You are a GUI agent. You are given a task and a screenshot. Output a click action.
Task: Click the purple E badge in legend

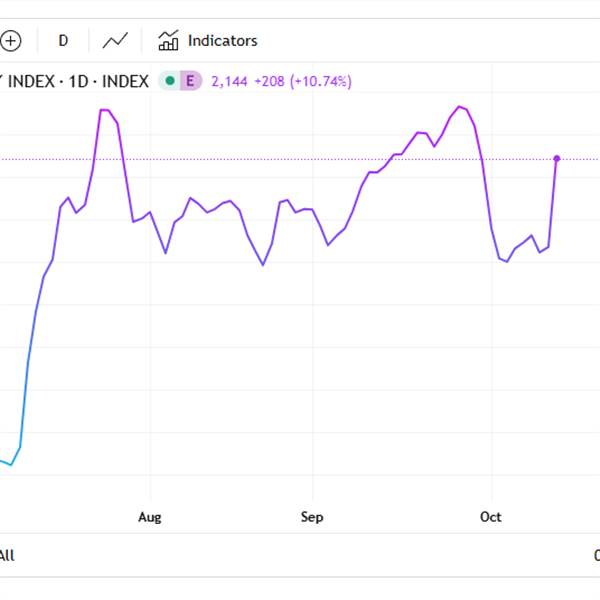[188, 81]
